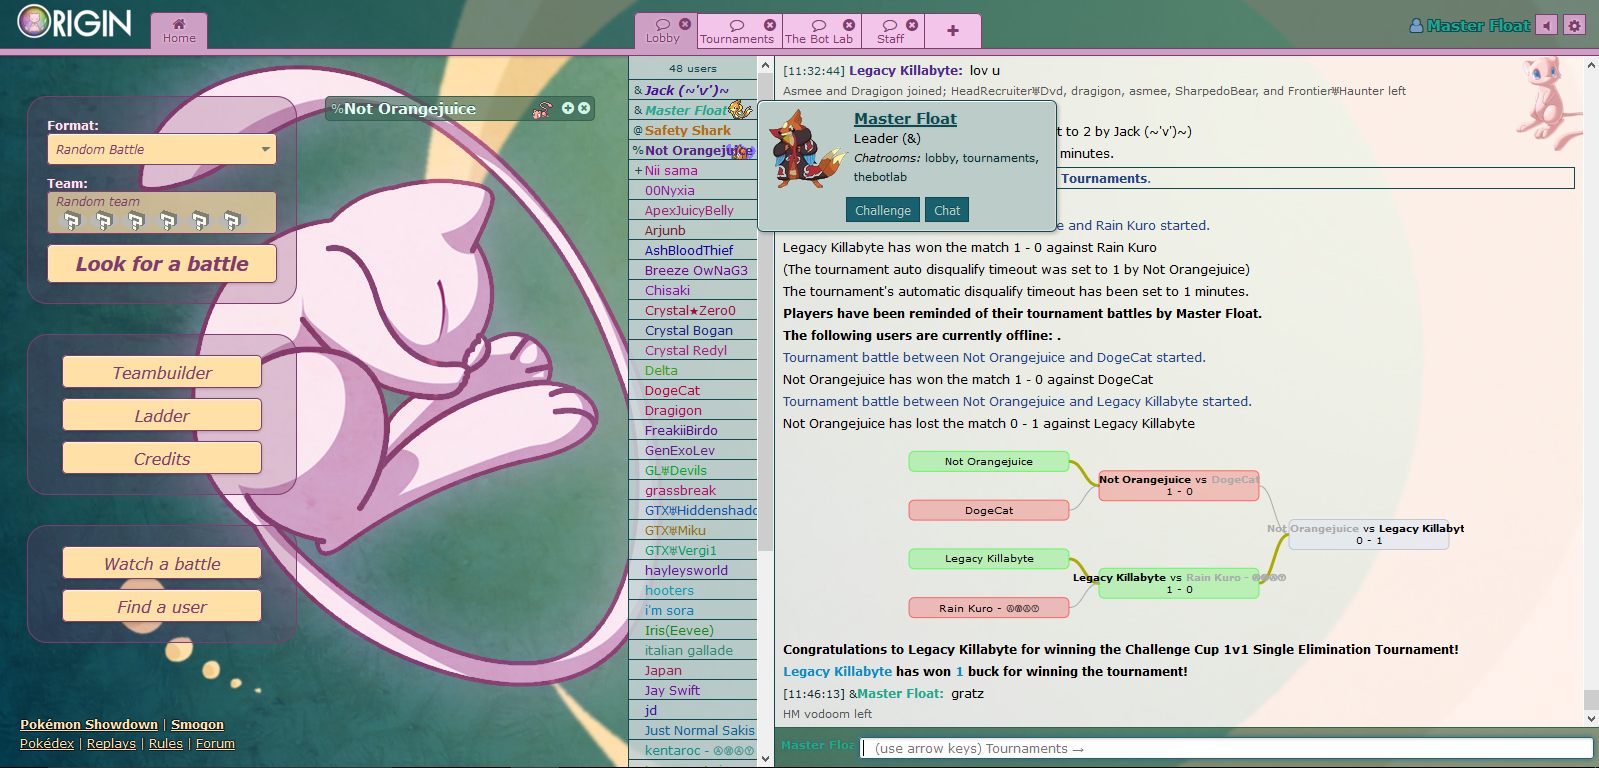
Task: Open the settings gear options
Action: coord(1574,25)
